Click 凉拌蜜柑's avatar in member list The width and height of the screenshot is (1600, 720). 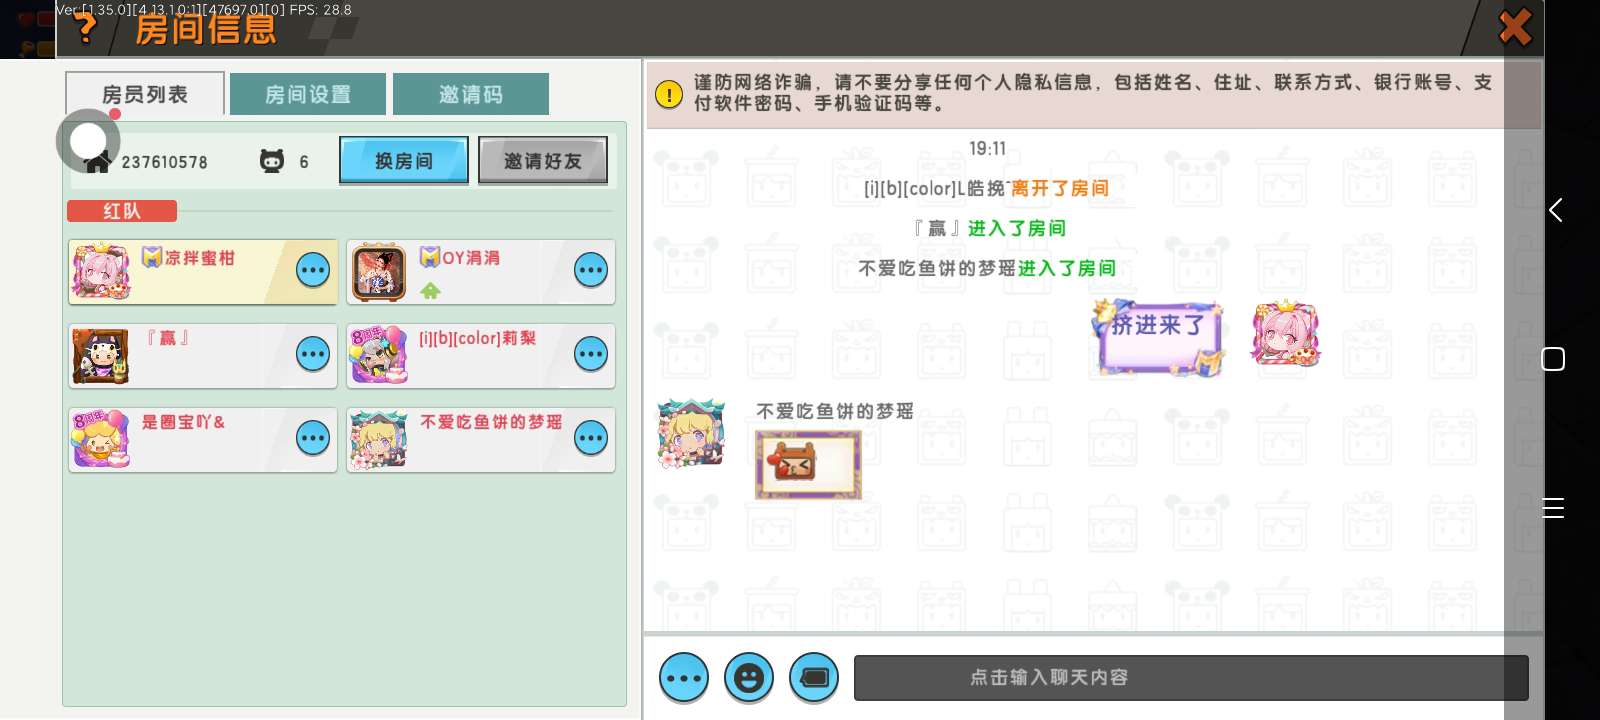tap(101, 271)
